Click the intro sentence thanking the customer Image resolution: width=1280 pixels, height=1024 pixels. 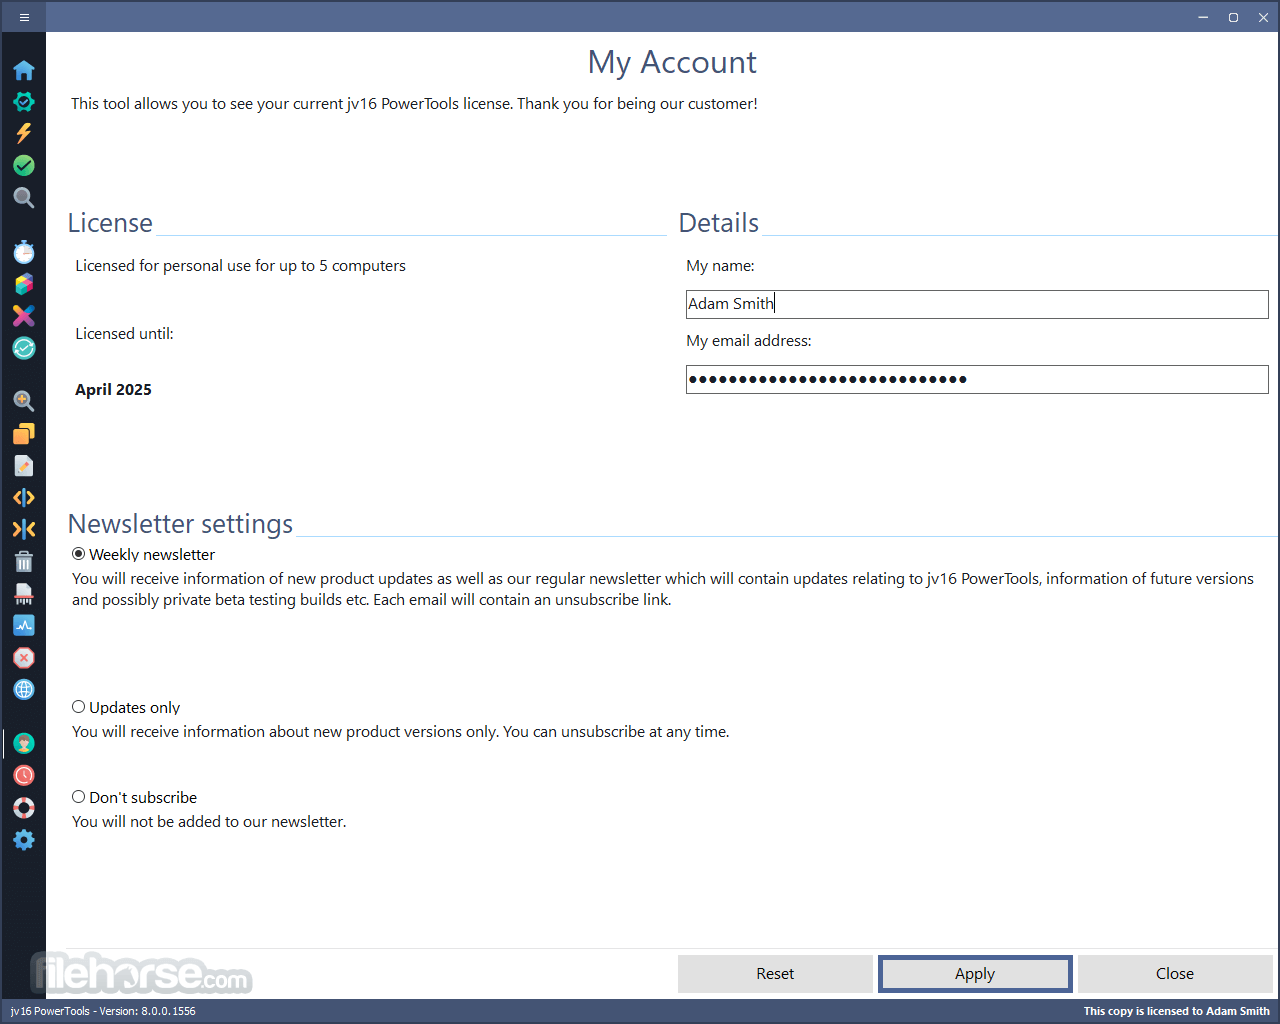(x=414, y=104)
